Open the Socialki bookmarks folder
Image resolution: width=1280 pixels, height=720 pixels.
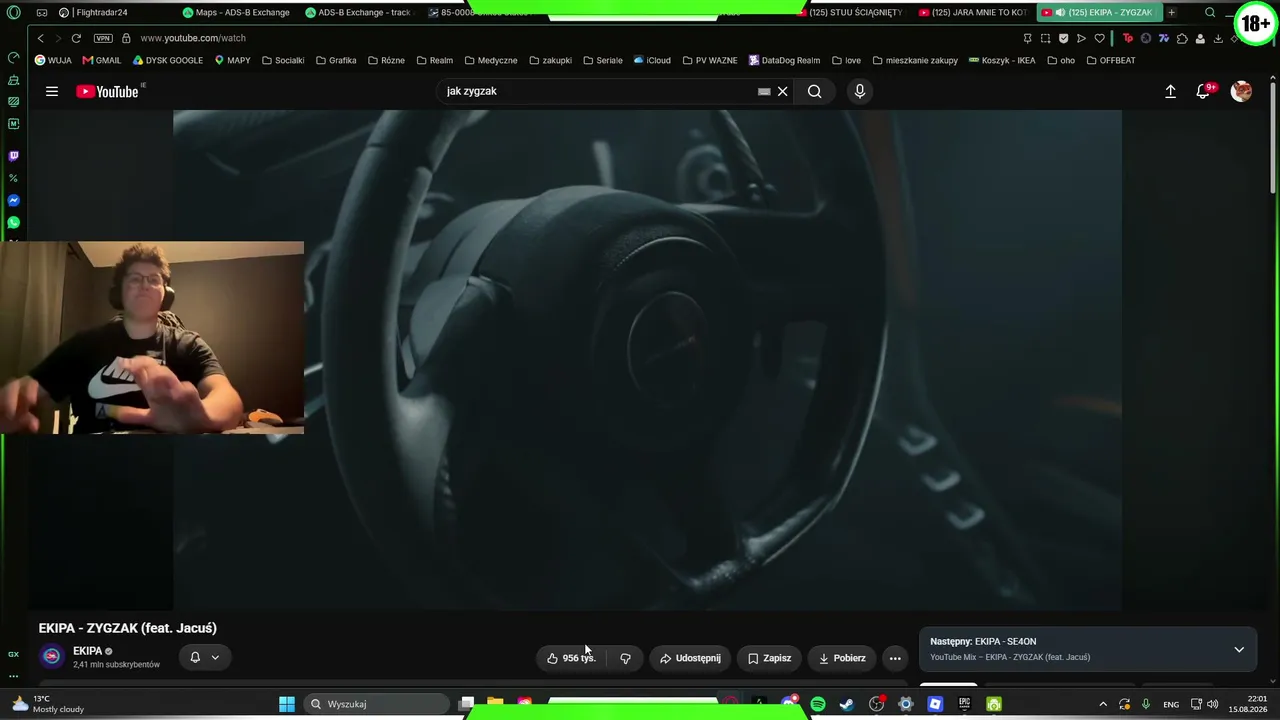[283, 60]
